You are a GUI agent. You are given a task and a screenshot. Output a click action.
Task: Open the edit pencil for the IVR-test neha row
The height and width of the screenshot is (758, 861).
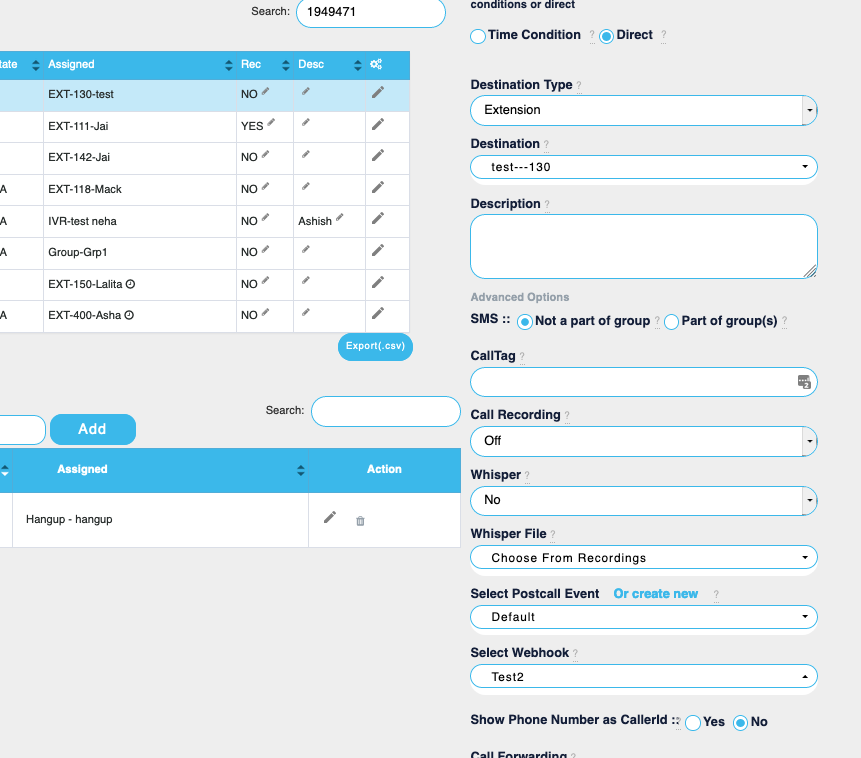(x=378, y=219)
